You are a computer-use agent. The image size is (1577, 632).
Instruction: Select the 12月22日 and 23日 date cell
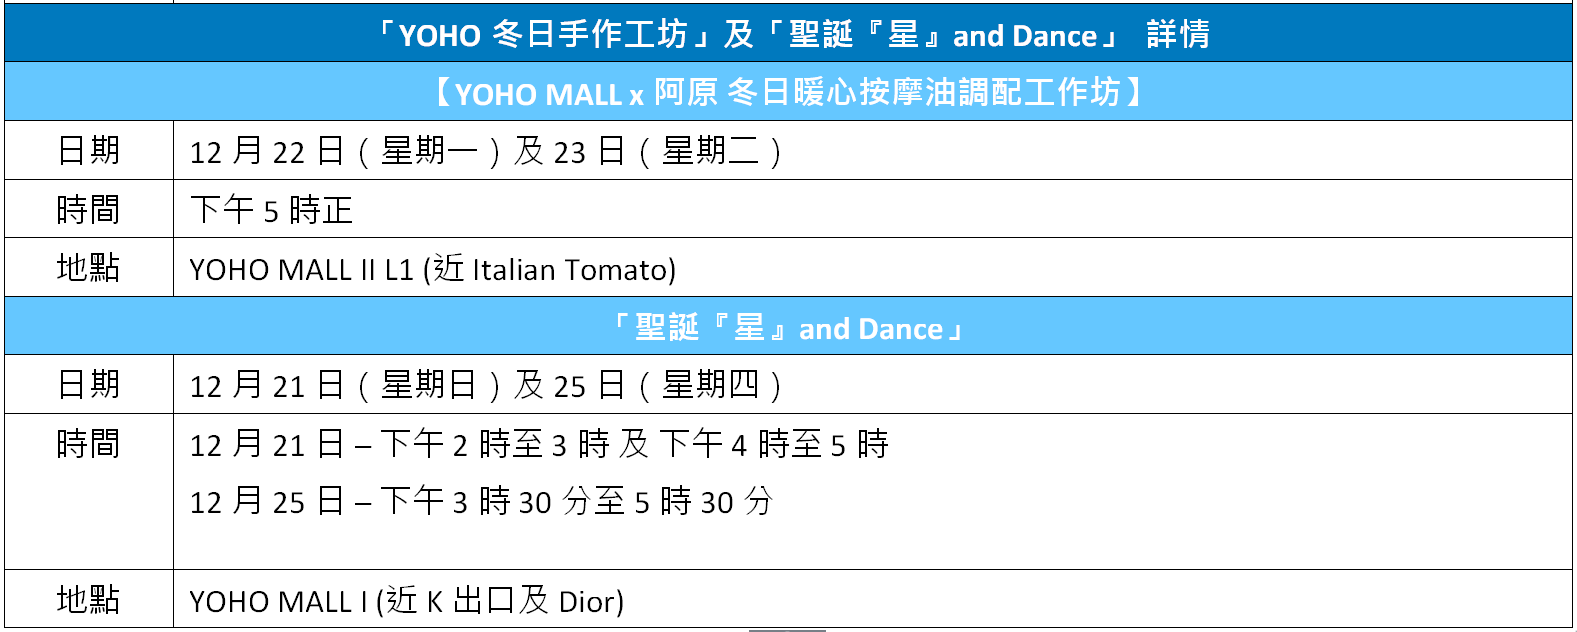coord(485,151)
